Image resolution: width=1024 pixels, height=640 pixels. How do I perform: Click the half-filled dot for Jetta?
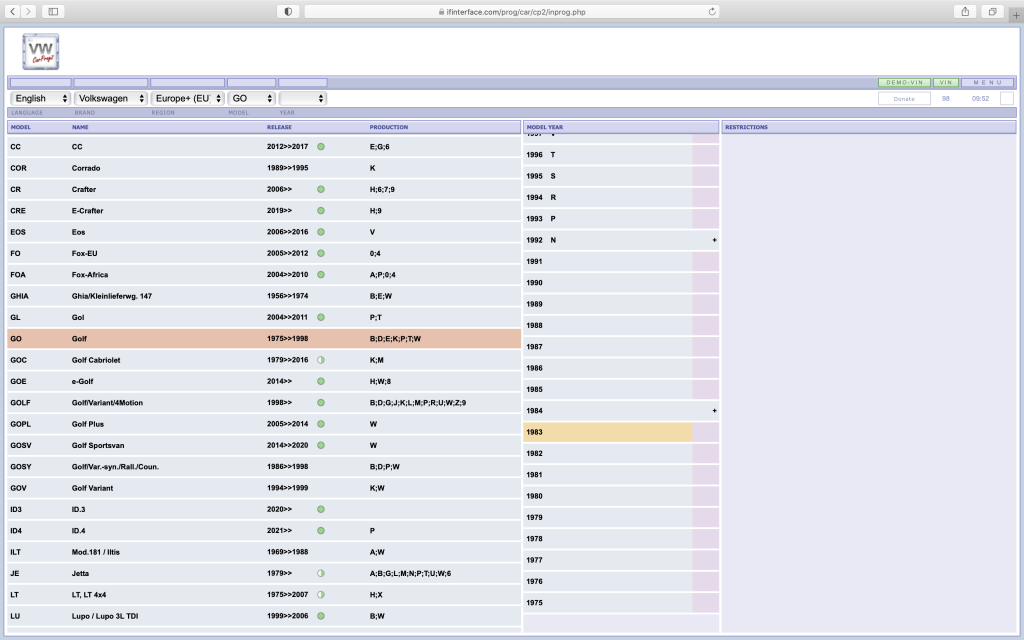[x=321, y=573]
